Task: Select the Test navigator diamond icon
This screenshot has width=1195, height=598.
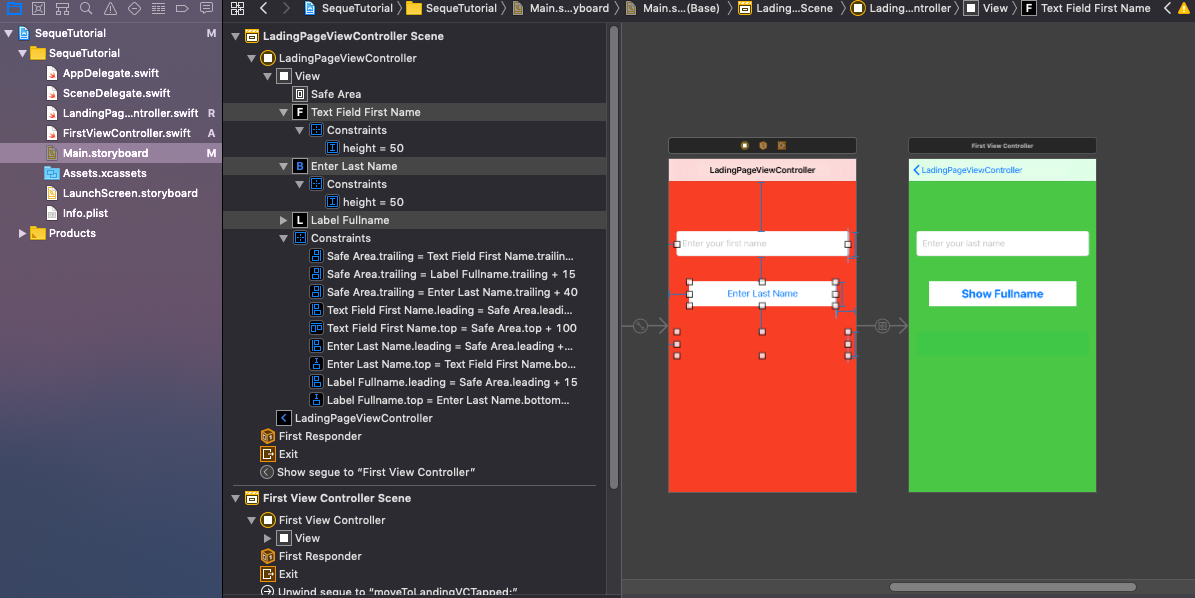Action: (x=135, y=9)
